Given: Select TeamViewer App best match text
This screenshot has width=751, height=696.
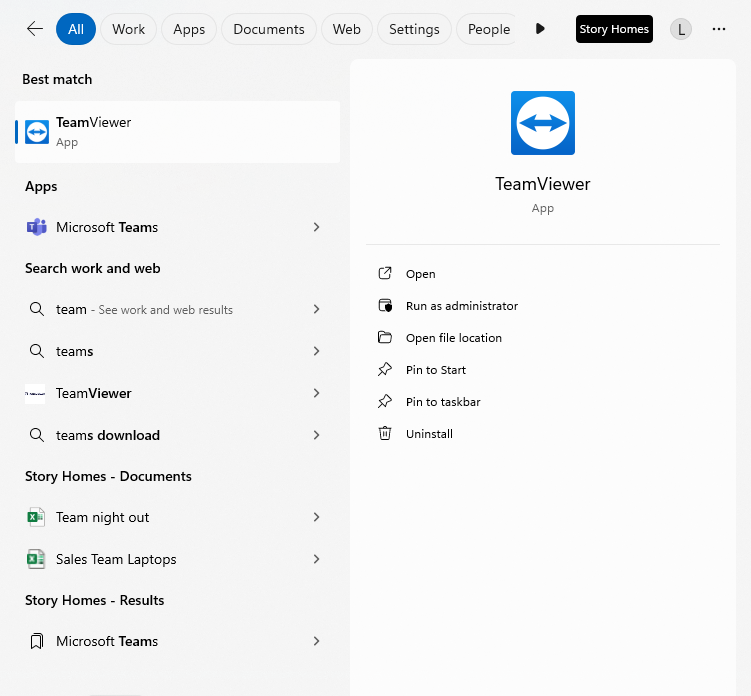Looking at the screenshot, I should (93, 132).
